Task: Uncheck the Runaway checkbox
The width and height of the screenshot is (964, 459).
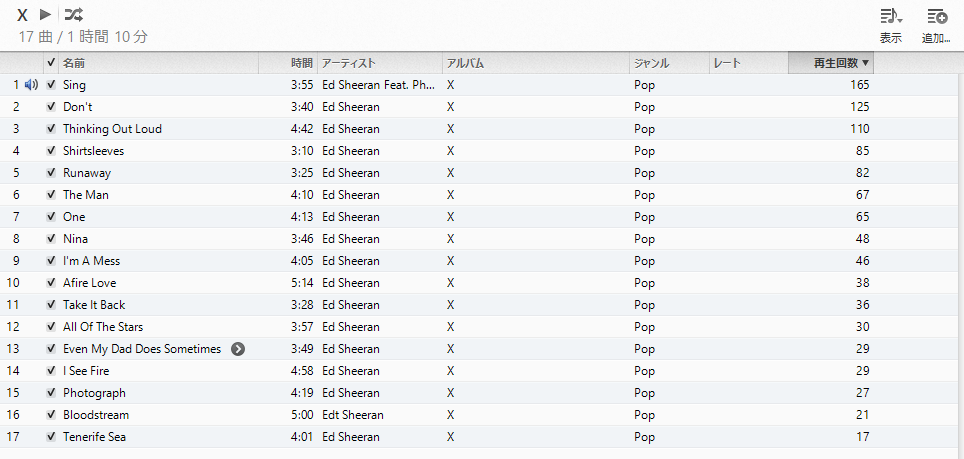Action: tap(51, 173)
